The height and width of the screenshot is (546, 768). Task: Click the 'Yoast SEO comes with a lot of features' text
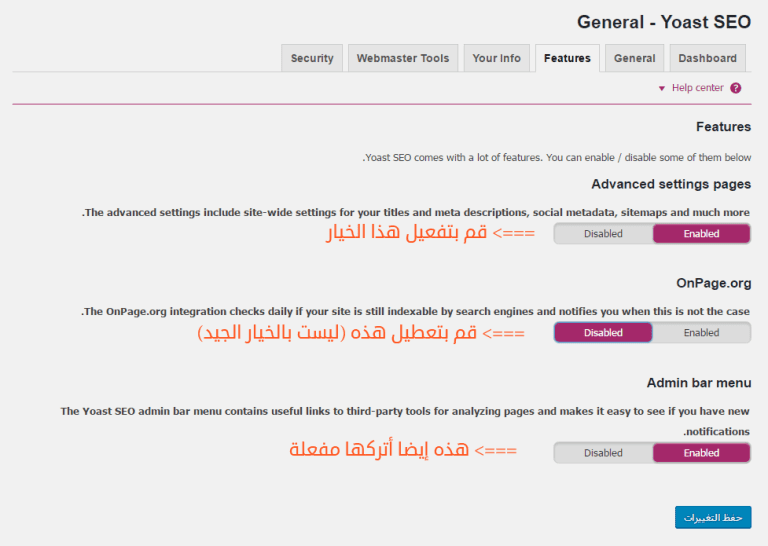[x=556, y=158]
